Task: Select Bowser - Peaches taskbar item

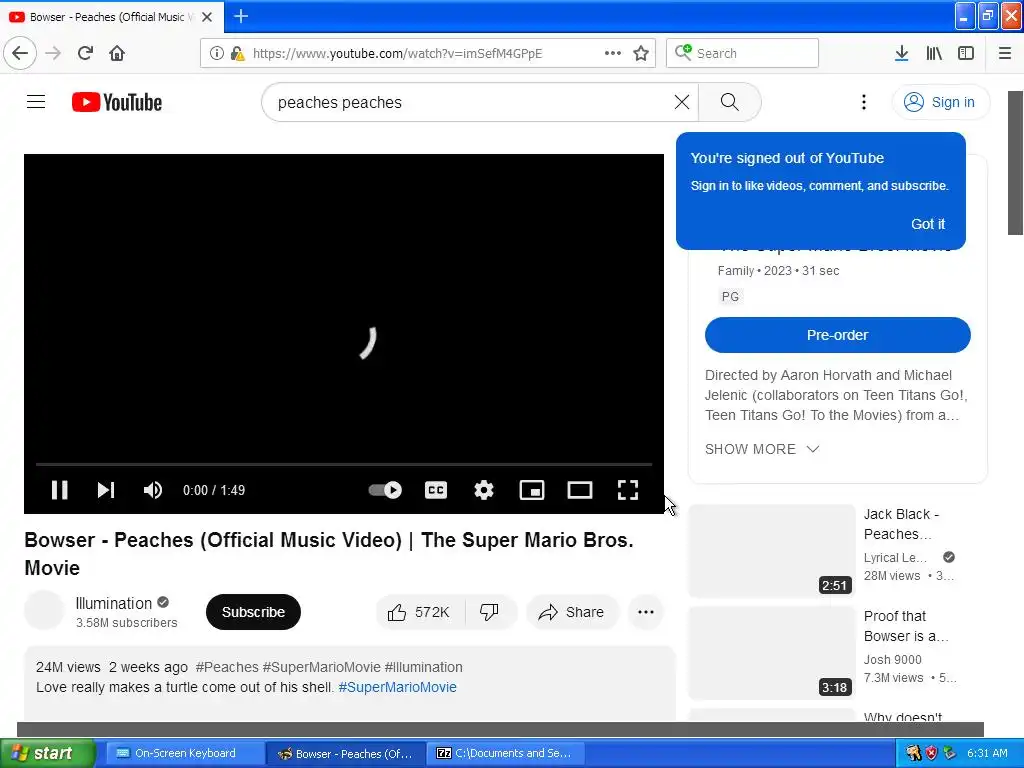Action: coord(346,753)
